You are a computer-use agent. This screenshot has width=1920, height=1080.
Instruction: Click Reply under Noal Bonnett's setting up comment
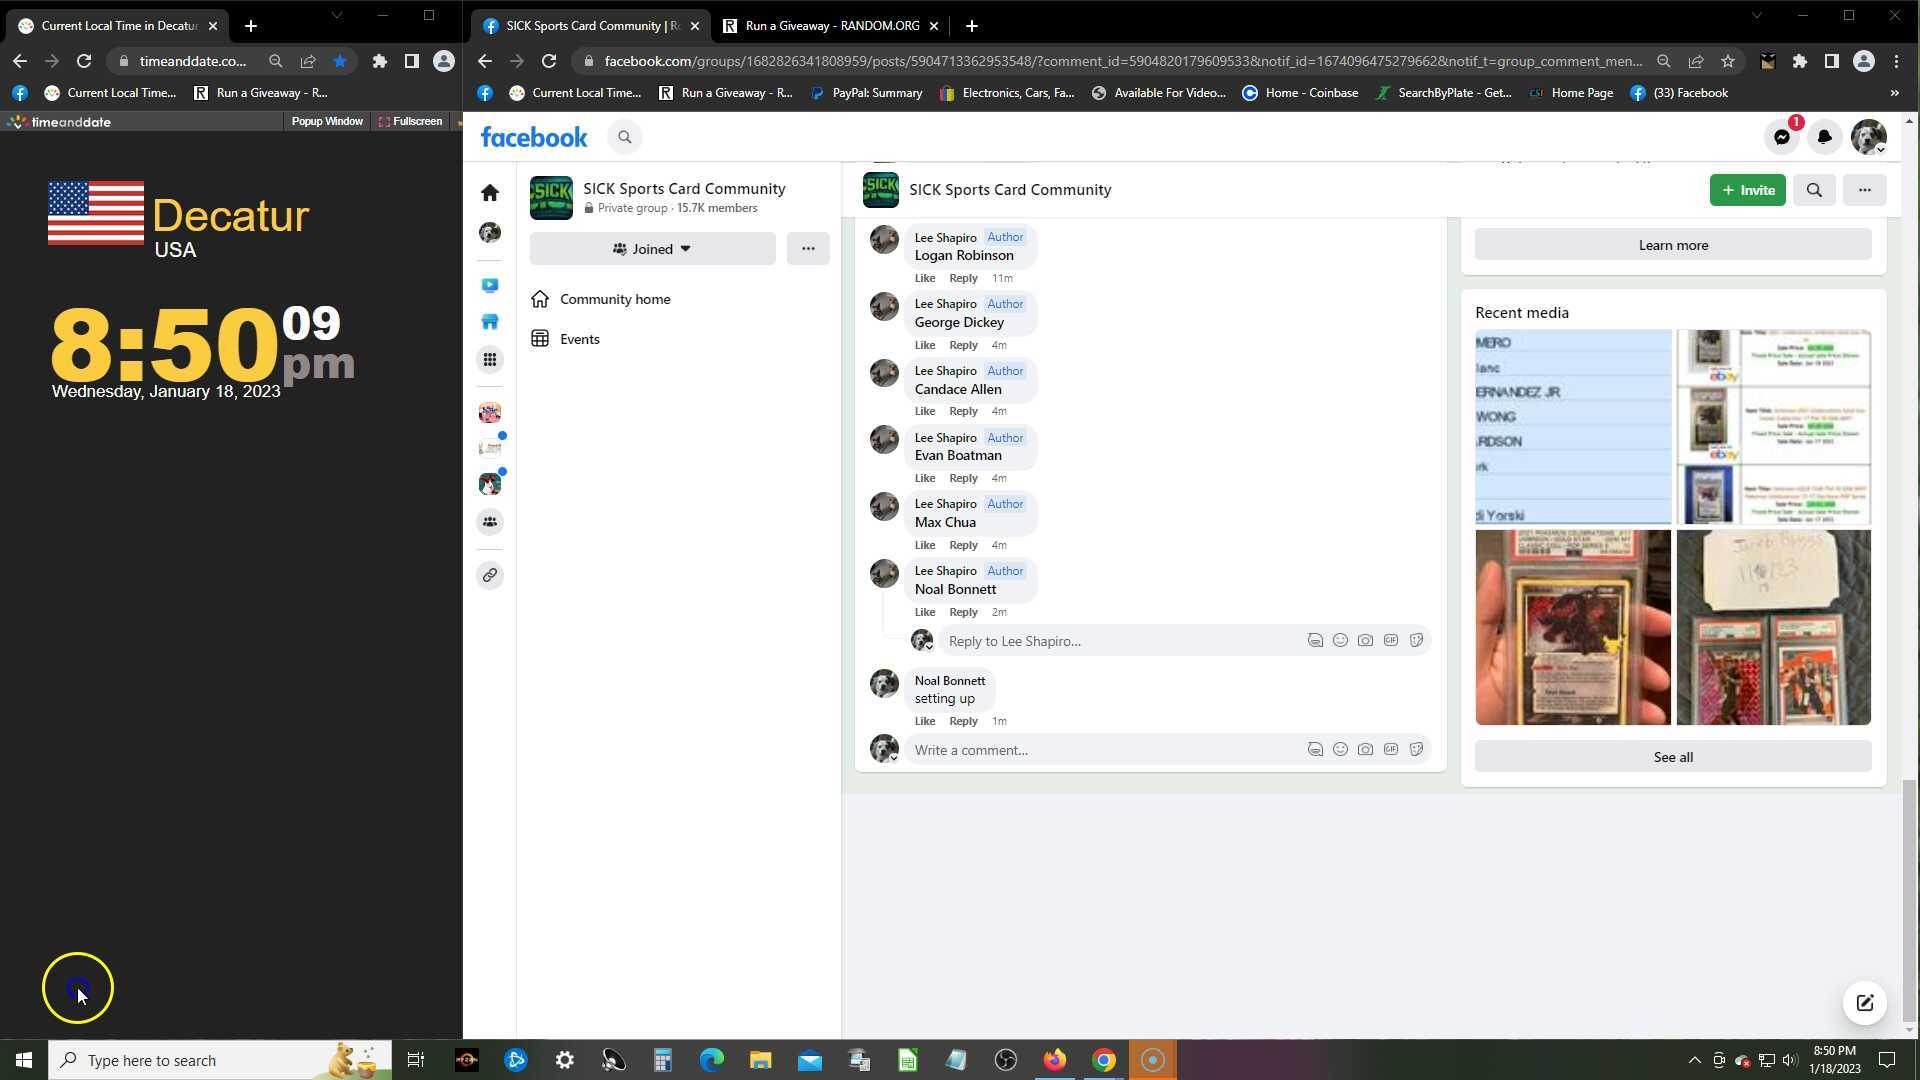pyautogui.click(x=963, y=721)
